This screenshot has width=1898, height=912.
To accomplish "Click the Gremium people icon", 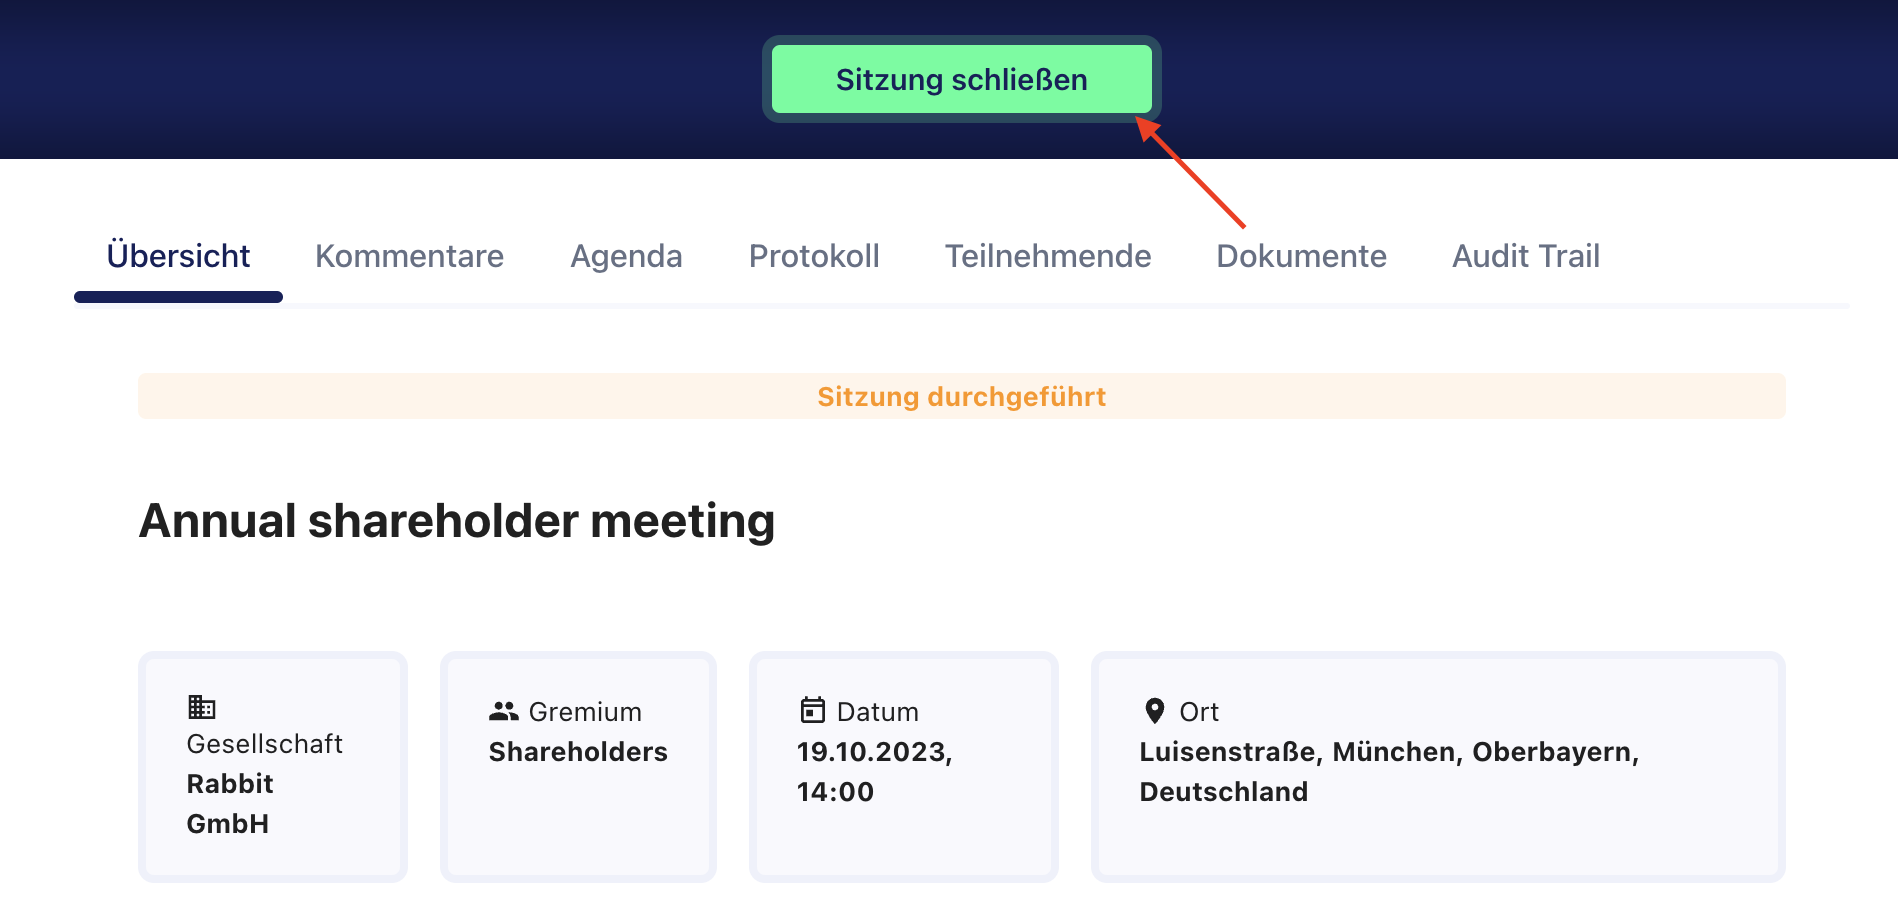I will click(504, 711).
